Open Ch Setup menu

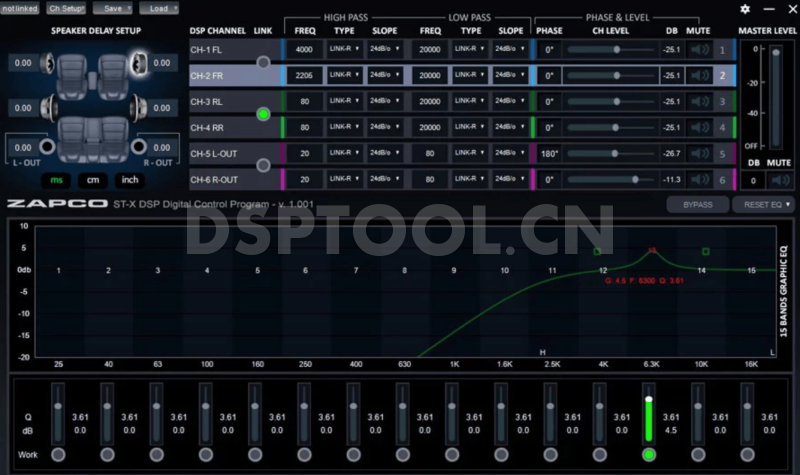pyautogui.click(x=66, y=8)
